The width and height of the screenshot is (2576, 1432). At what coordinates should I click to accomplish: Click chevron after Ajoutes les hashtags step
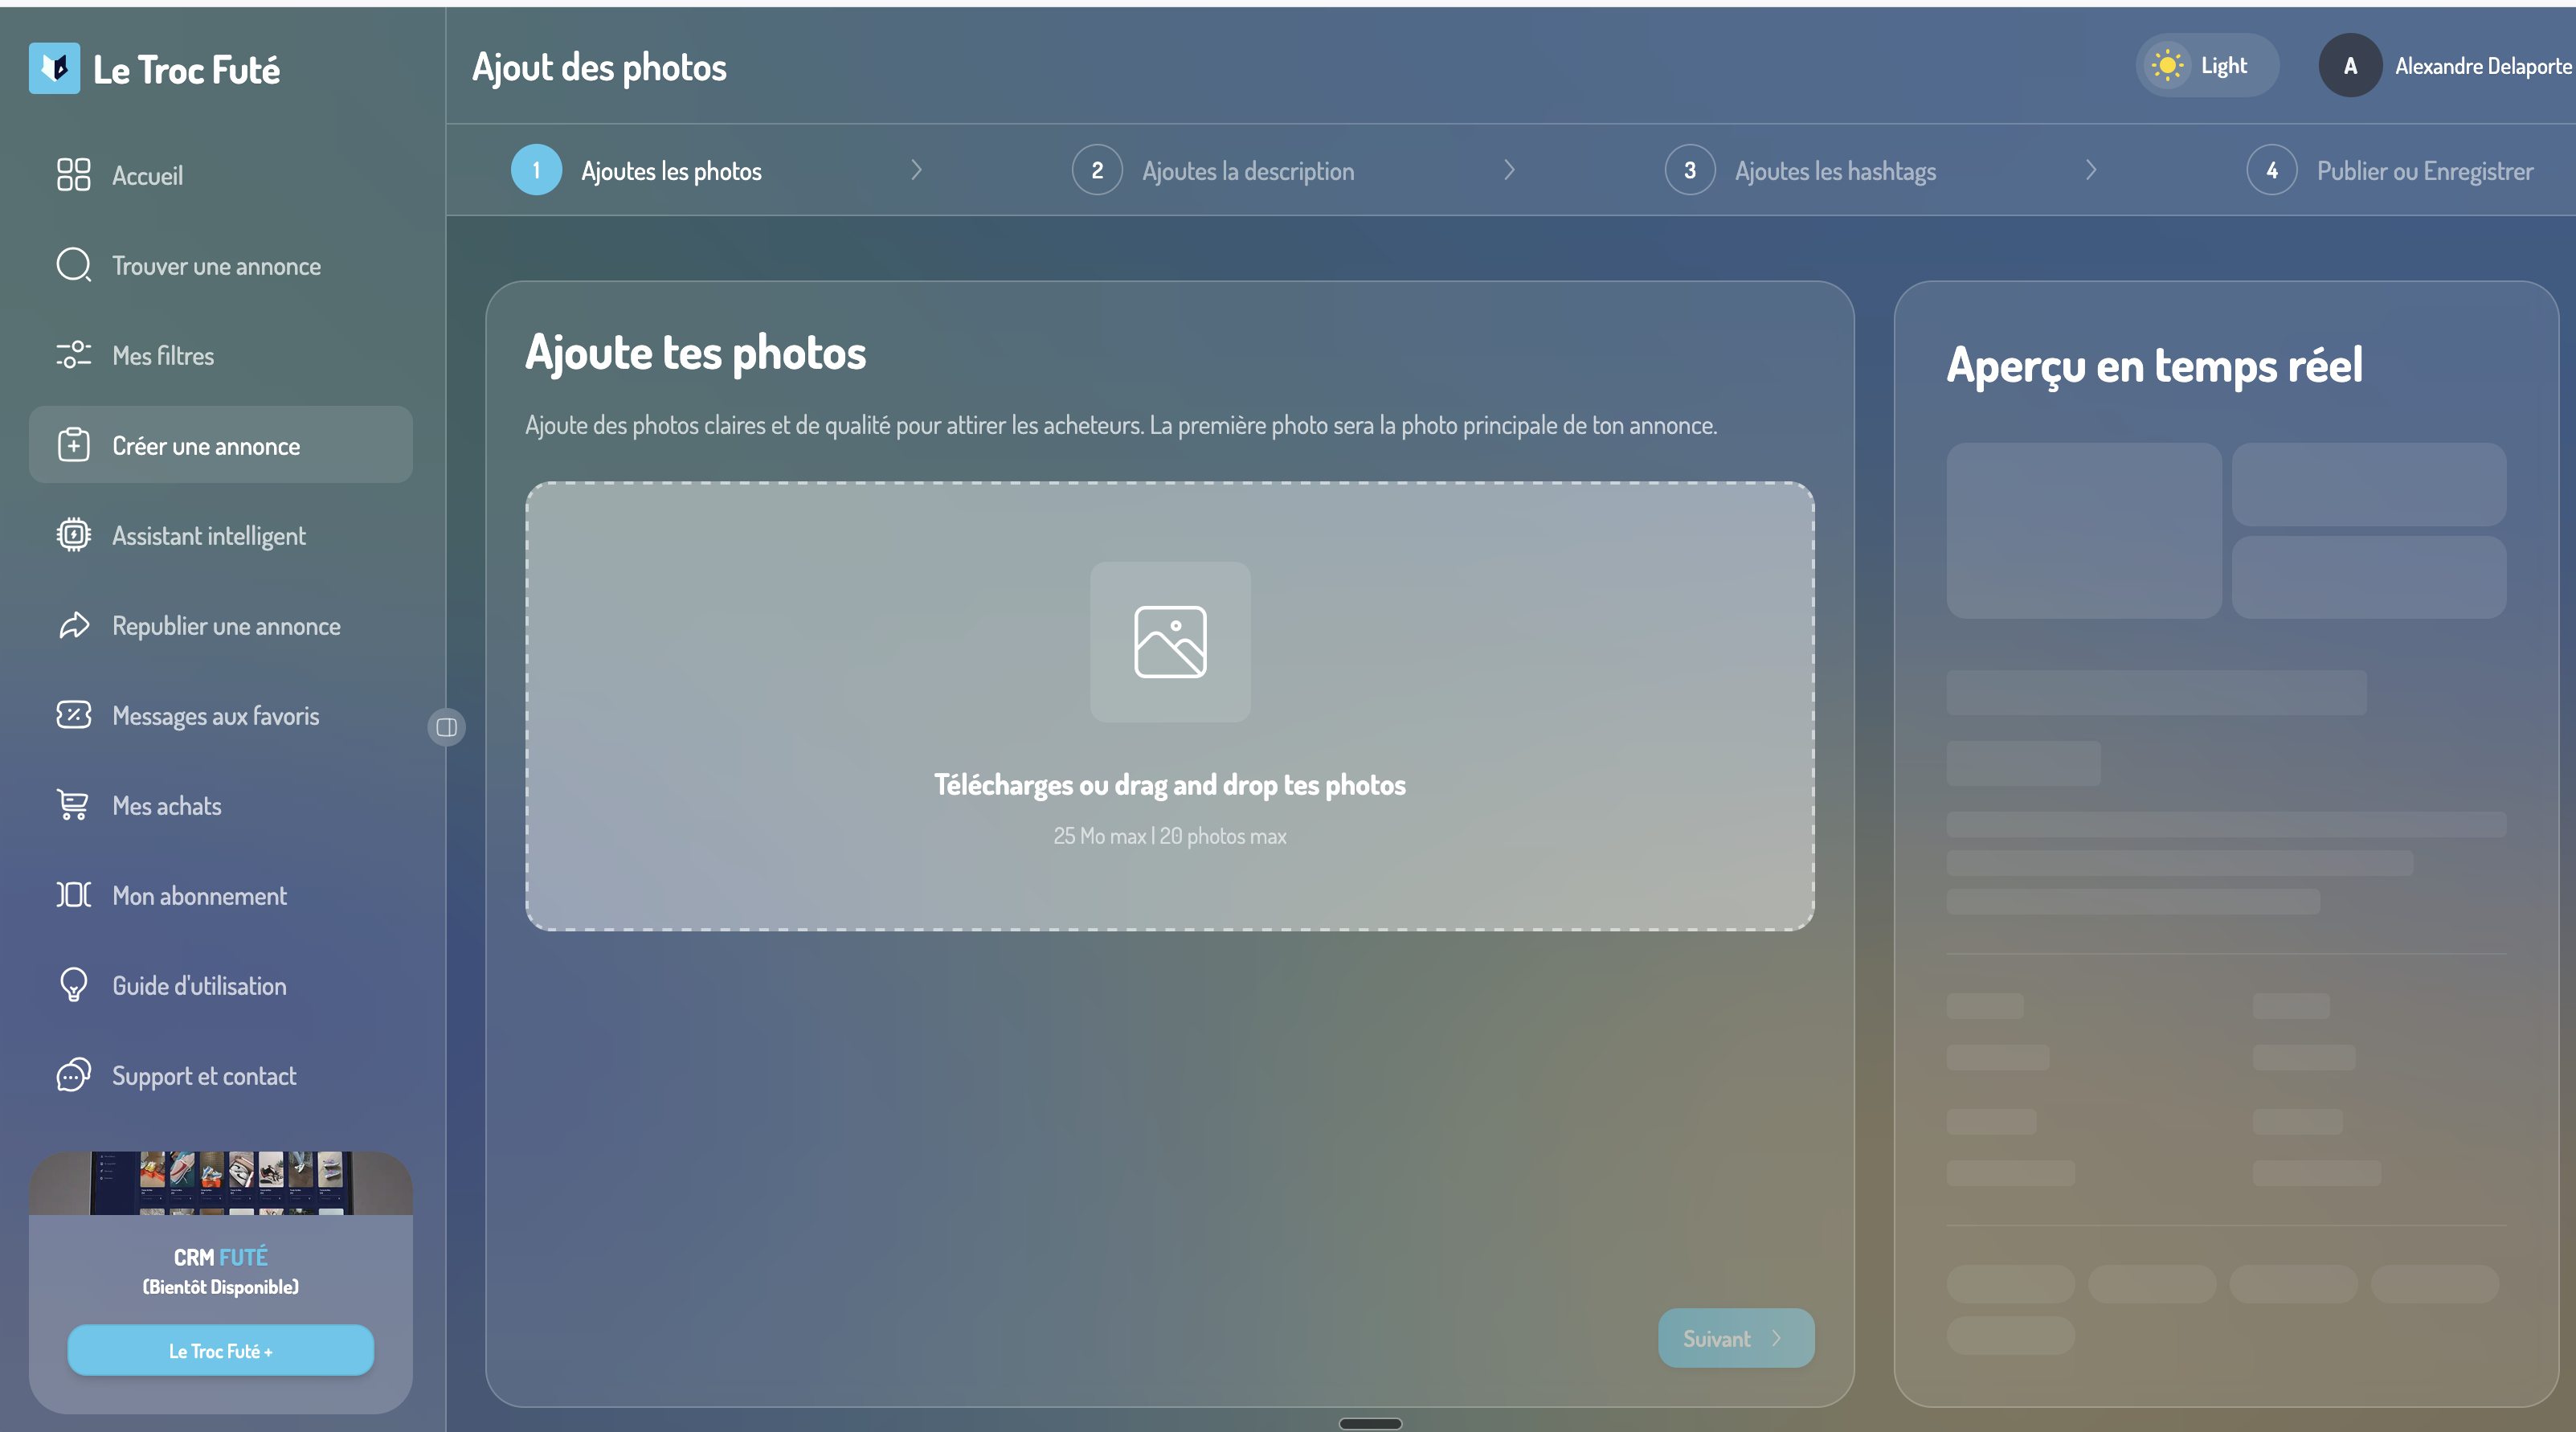click(2090, 170)
